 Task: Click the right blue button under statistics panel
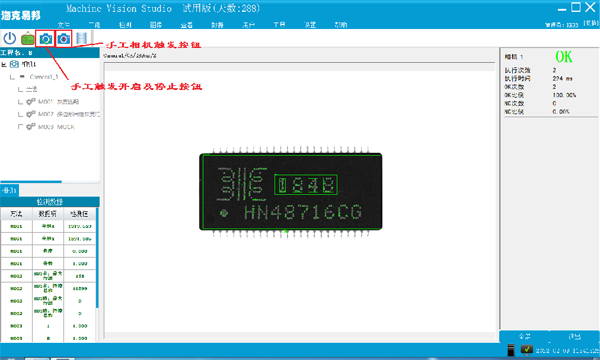(x=574, y=337)
